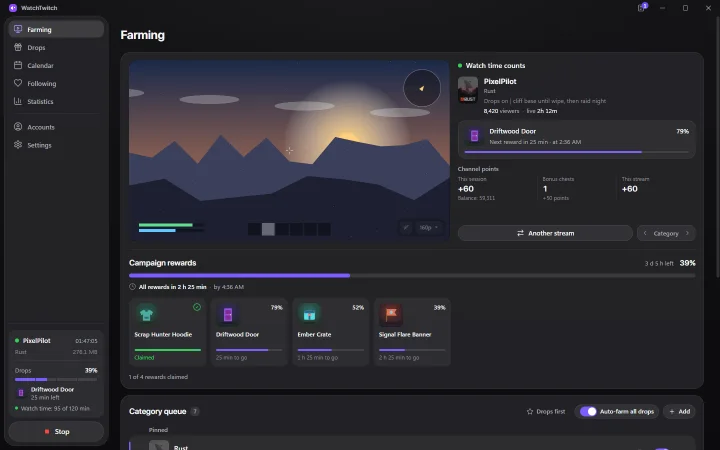Screen dimensions: 720x450
Task: Open the Settings page
Action: pos(56,145)
